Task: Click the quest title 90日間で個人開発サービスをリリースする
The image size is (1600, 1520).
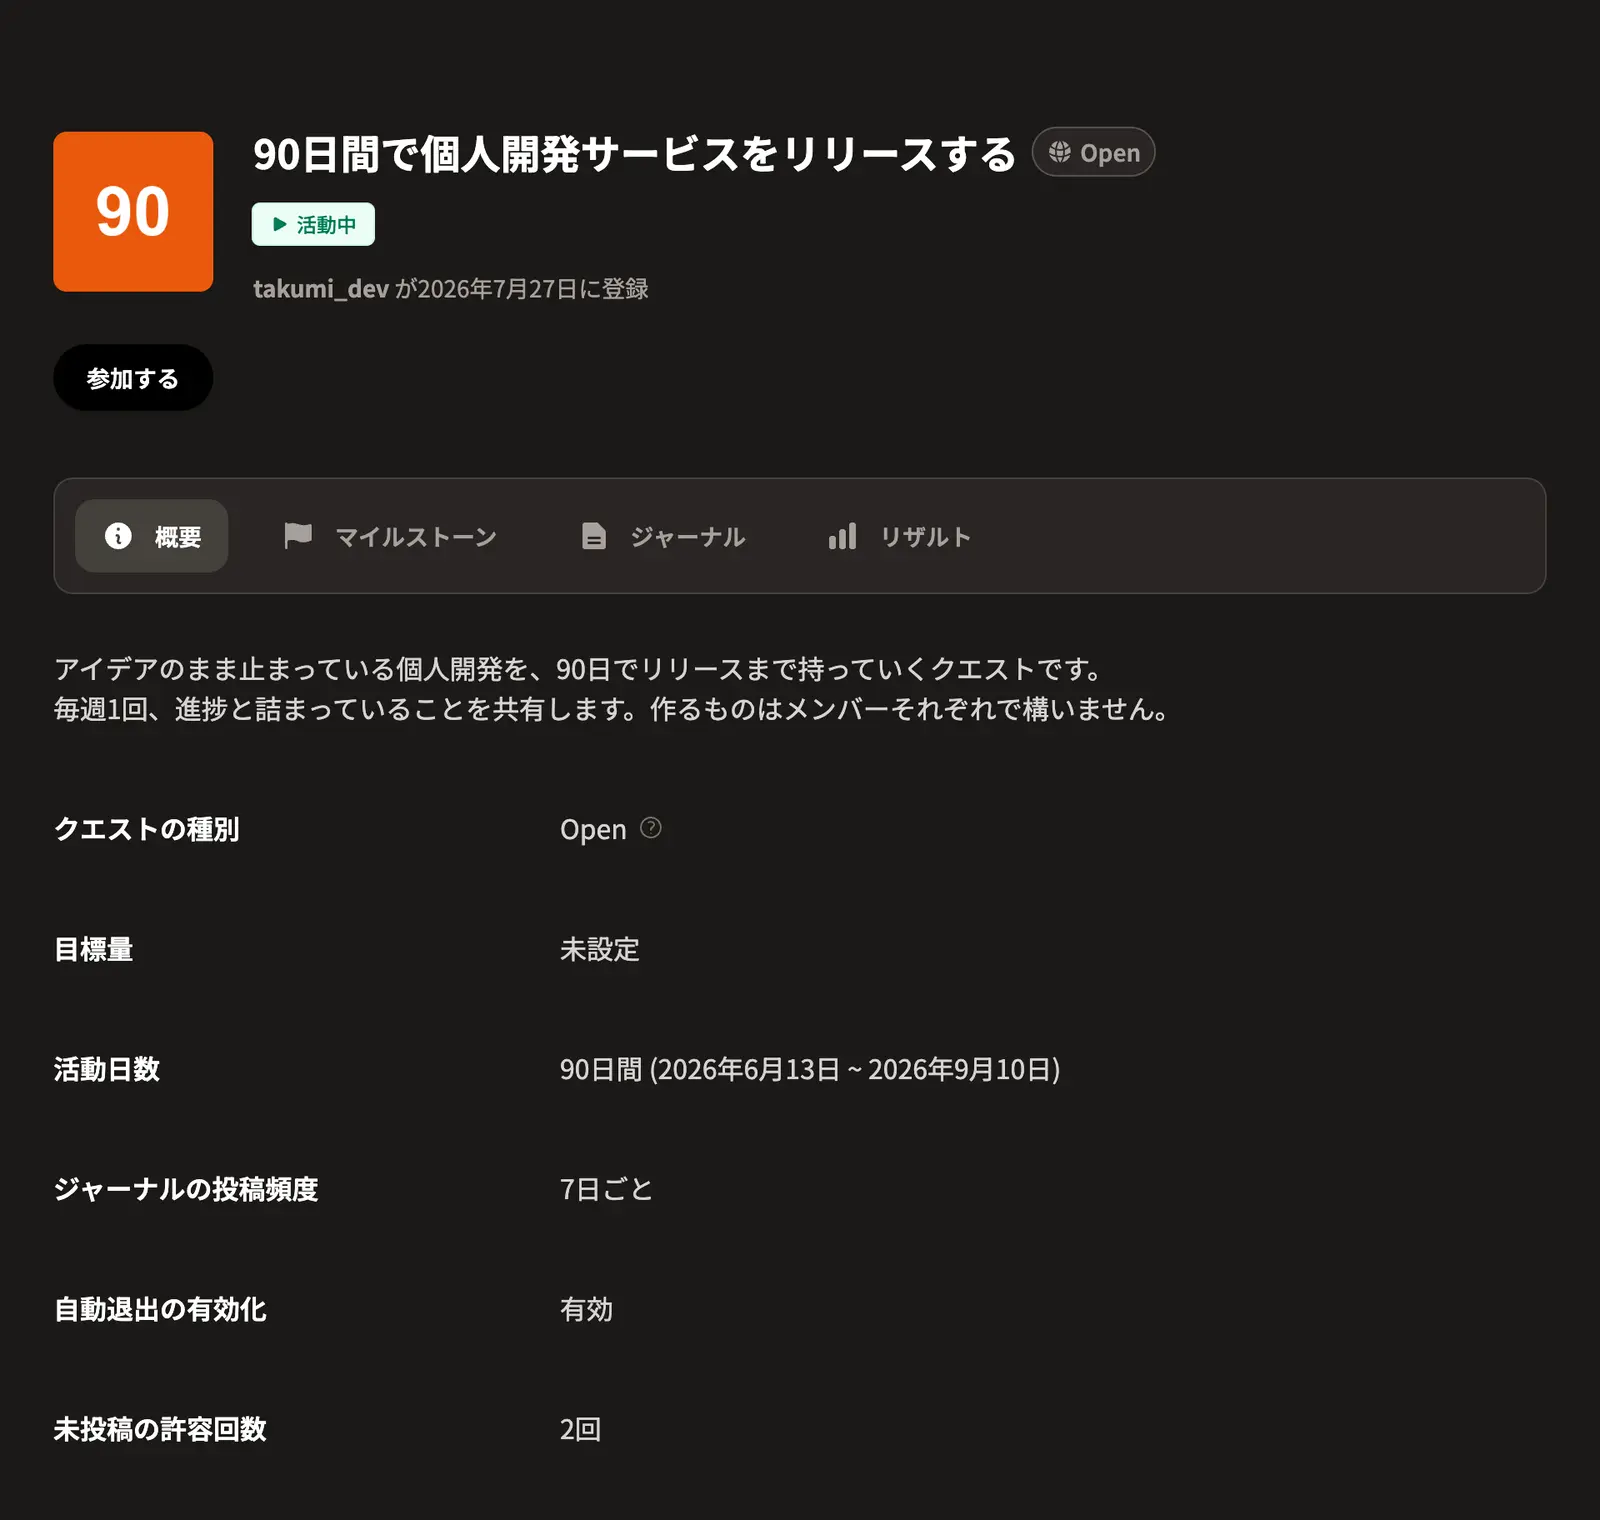Action: tap(634, 154)
